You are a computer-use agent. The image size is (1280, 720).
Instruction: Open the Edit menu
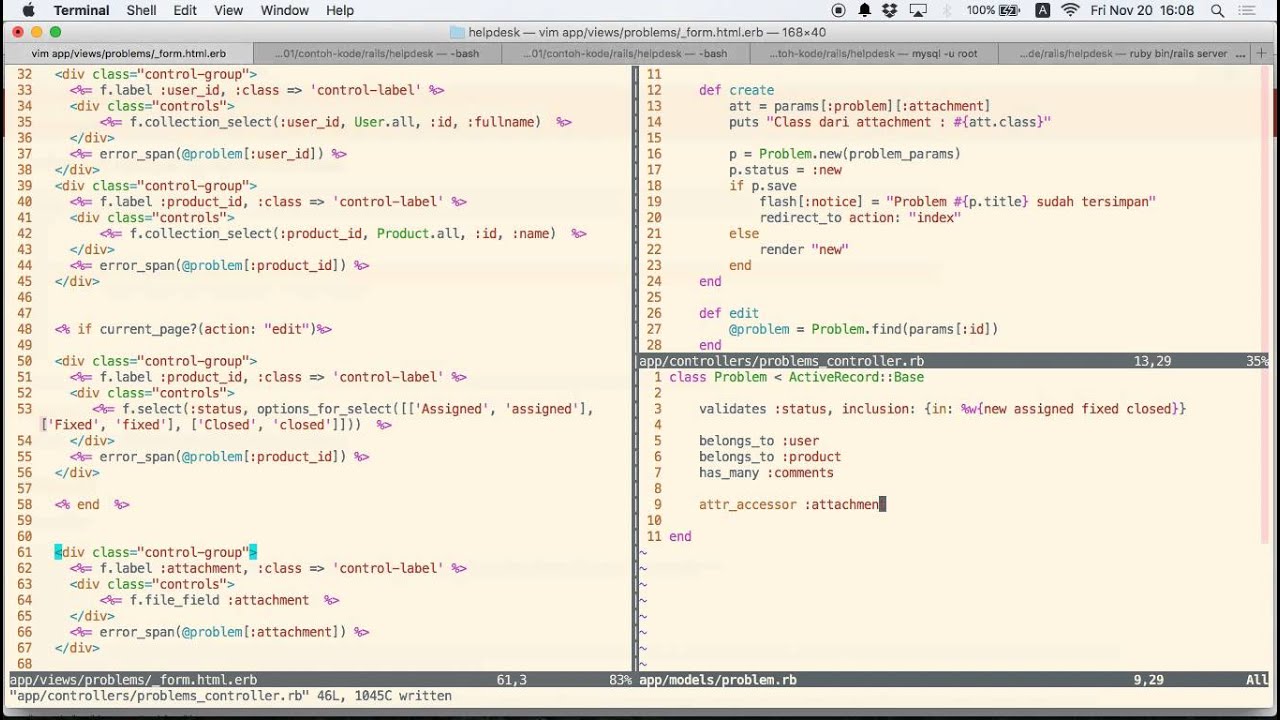[185, 10]
